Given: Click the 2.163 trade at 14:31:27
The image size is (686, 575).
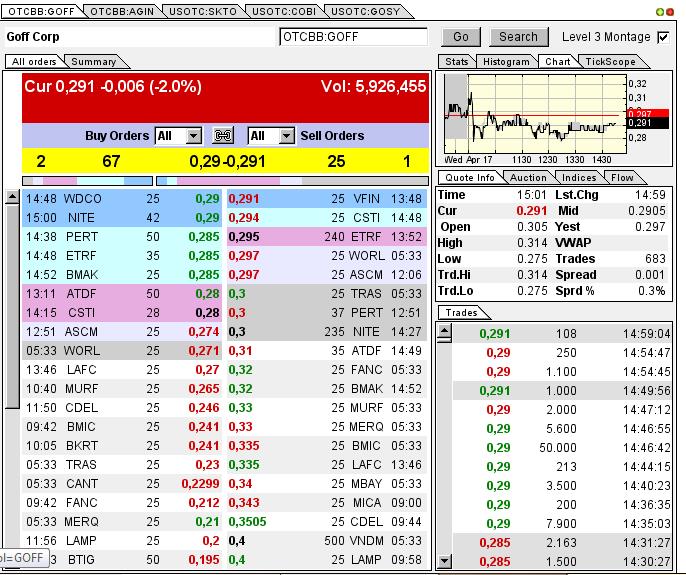Looking at the screenshot, I should pos(561,543).
